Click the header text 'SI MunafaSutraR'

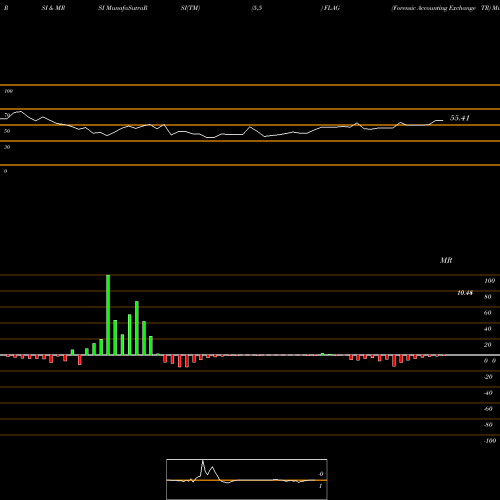[x=123, y=8]
